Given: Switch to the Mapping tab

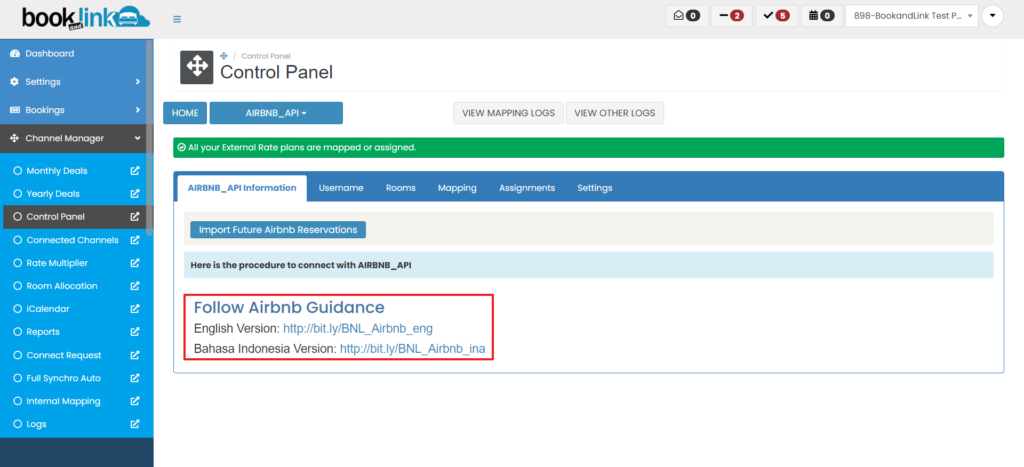Looking at the screenshot, I should pos(457,188).
